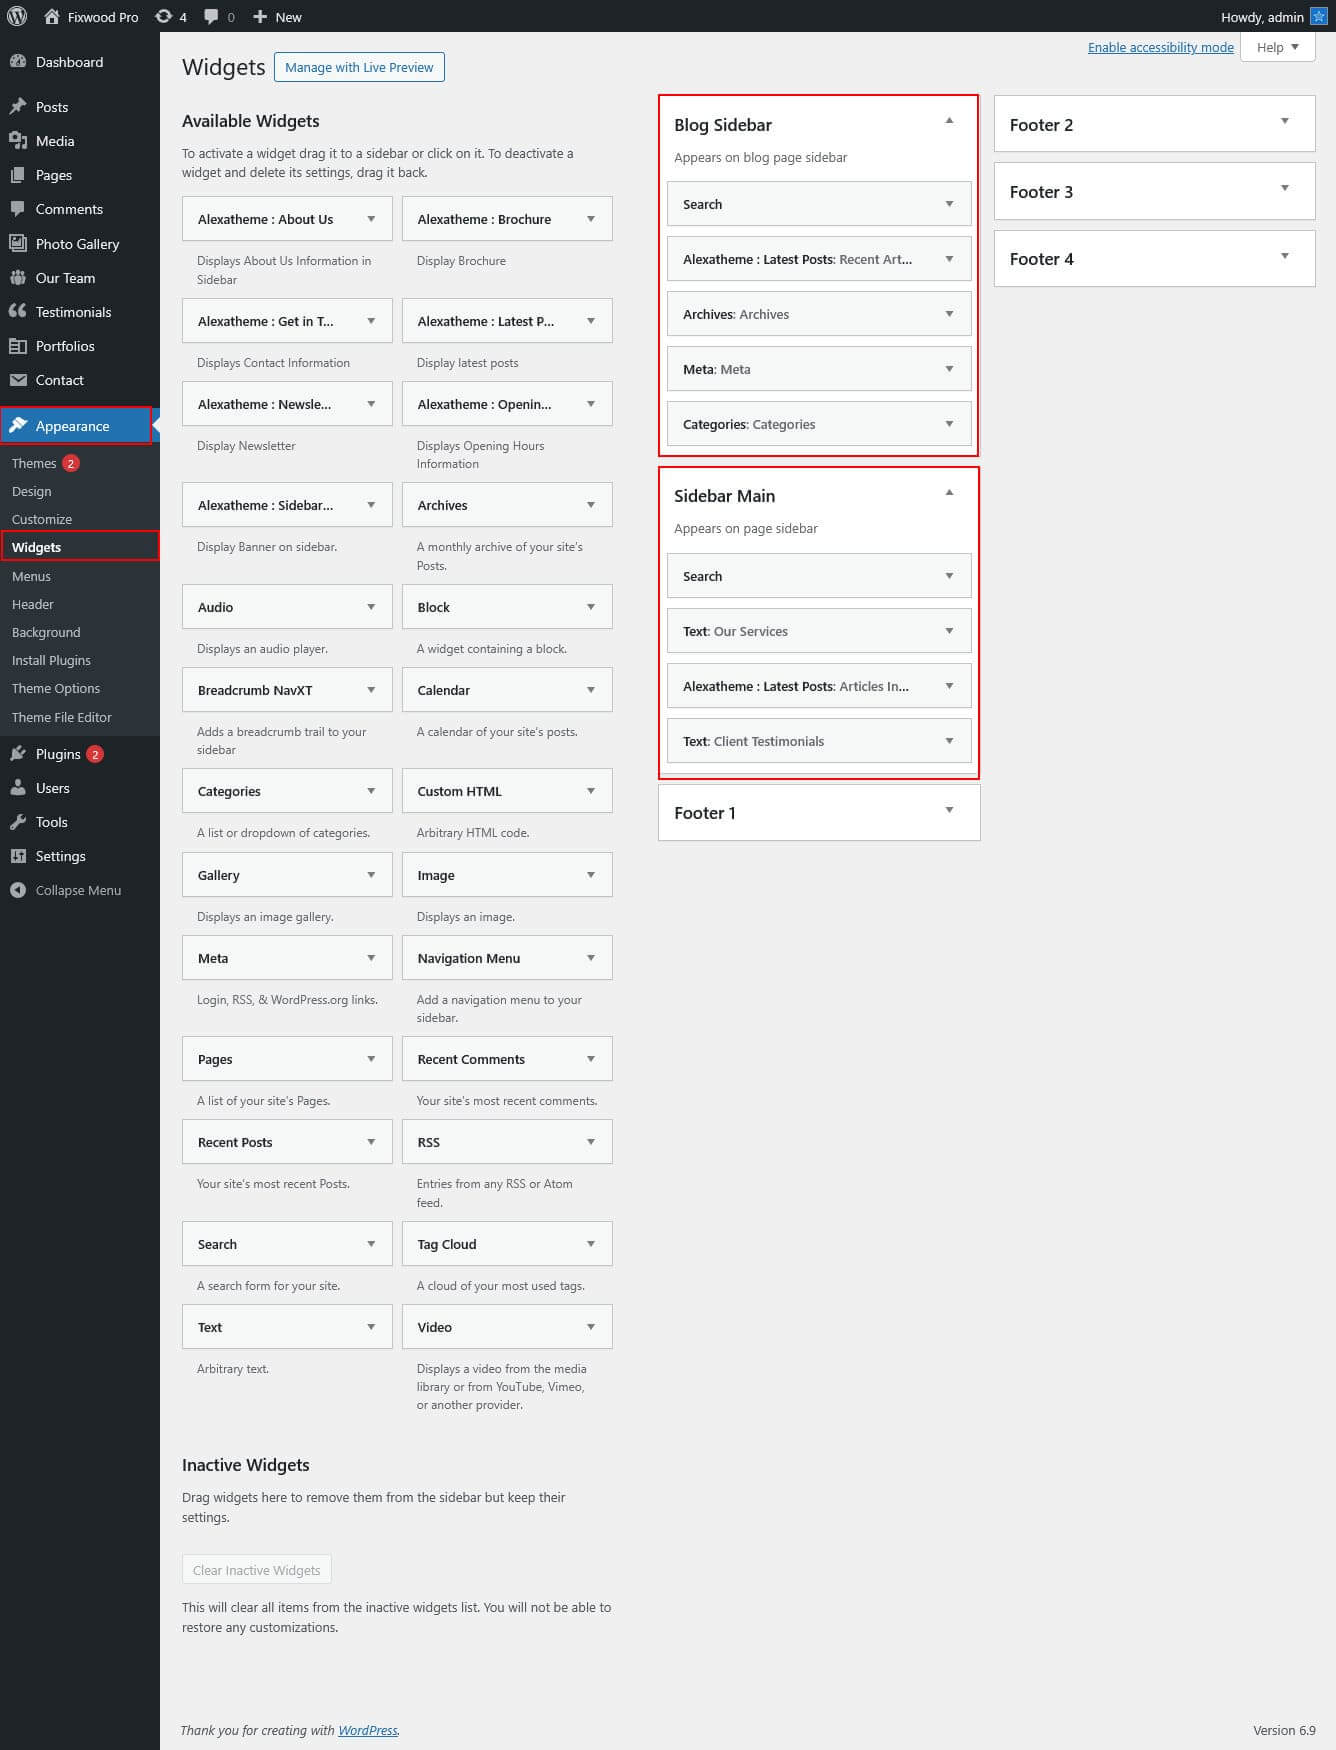This screenshot has height=1750, width=1336.
Task: Click the Photo Gallery sidebar icon
Action: [18, 243]
